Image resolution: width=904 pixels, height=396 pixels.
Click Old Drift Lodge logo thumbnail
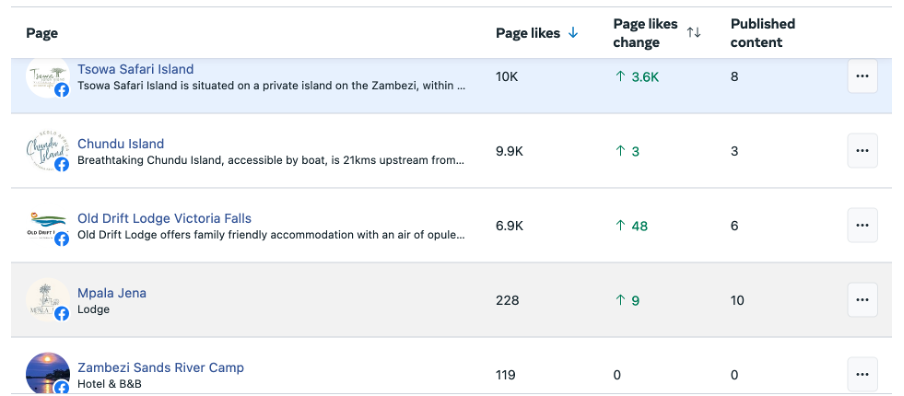(48, 225)
